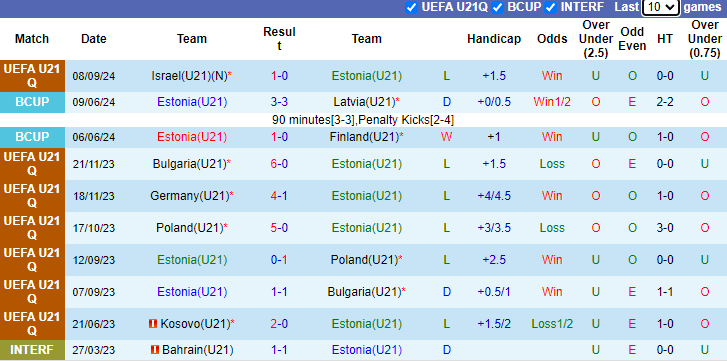This screenshot has height=361, width=727.
Task: Click the 4-1 result score
Action: [x=279, y=196]
